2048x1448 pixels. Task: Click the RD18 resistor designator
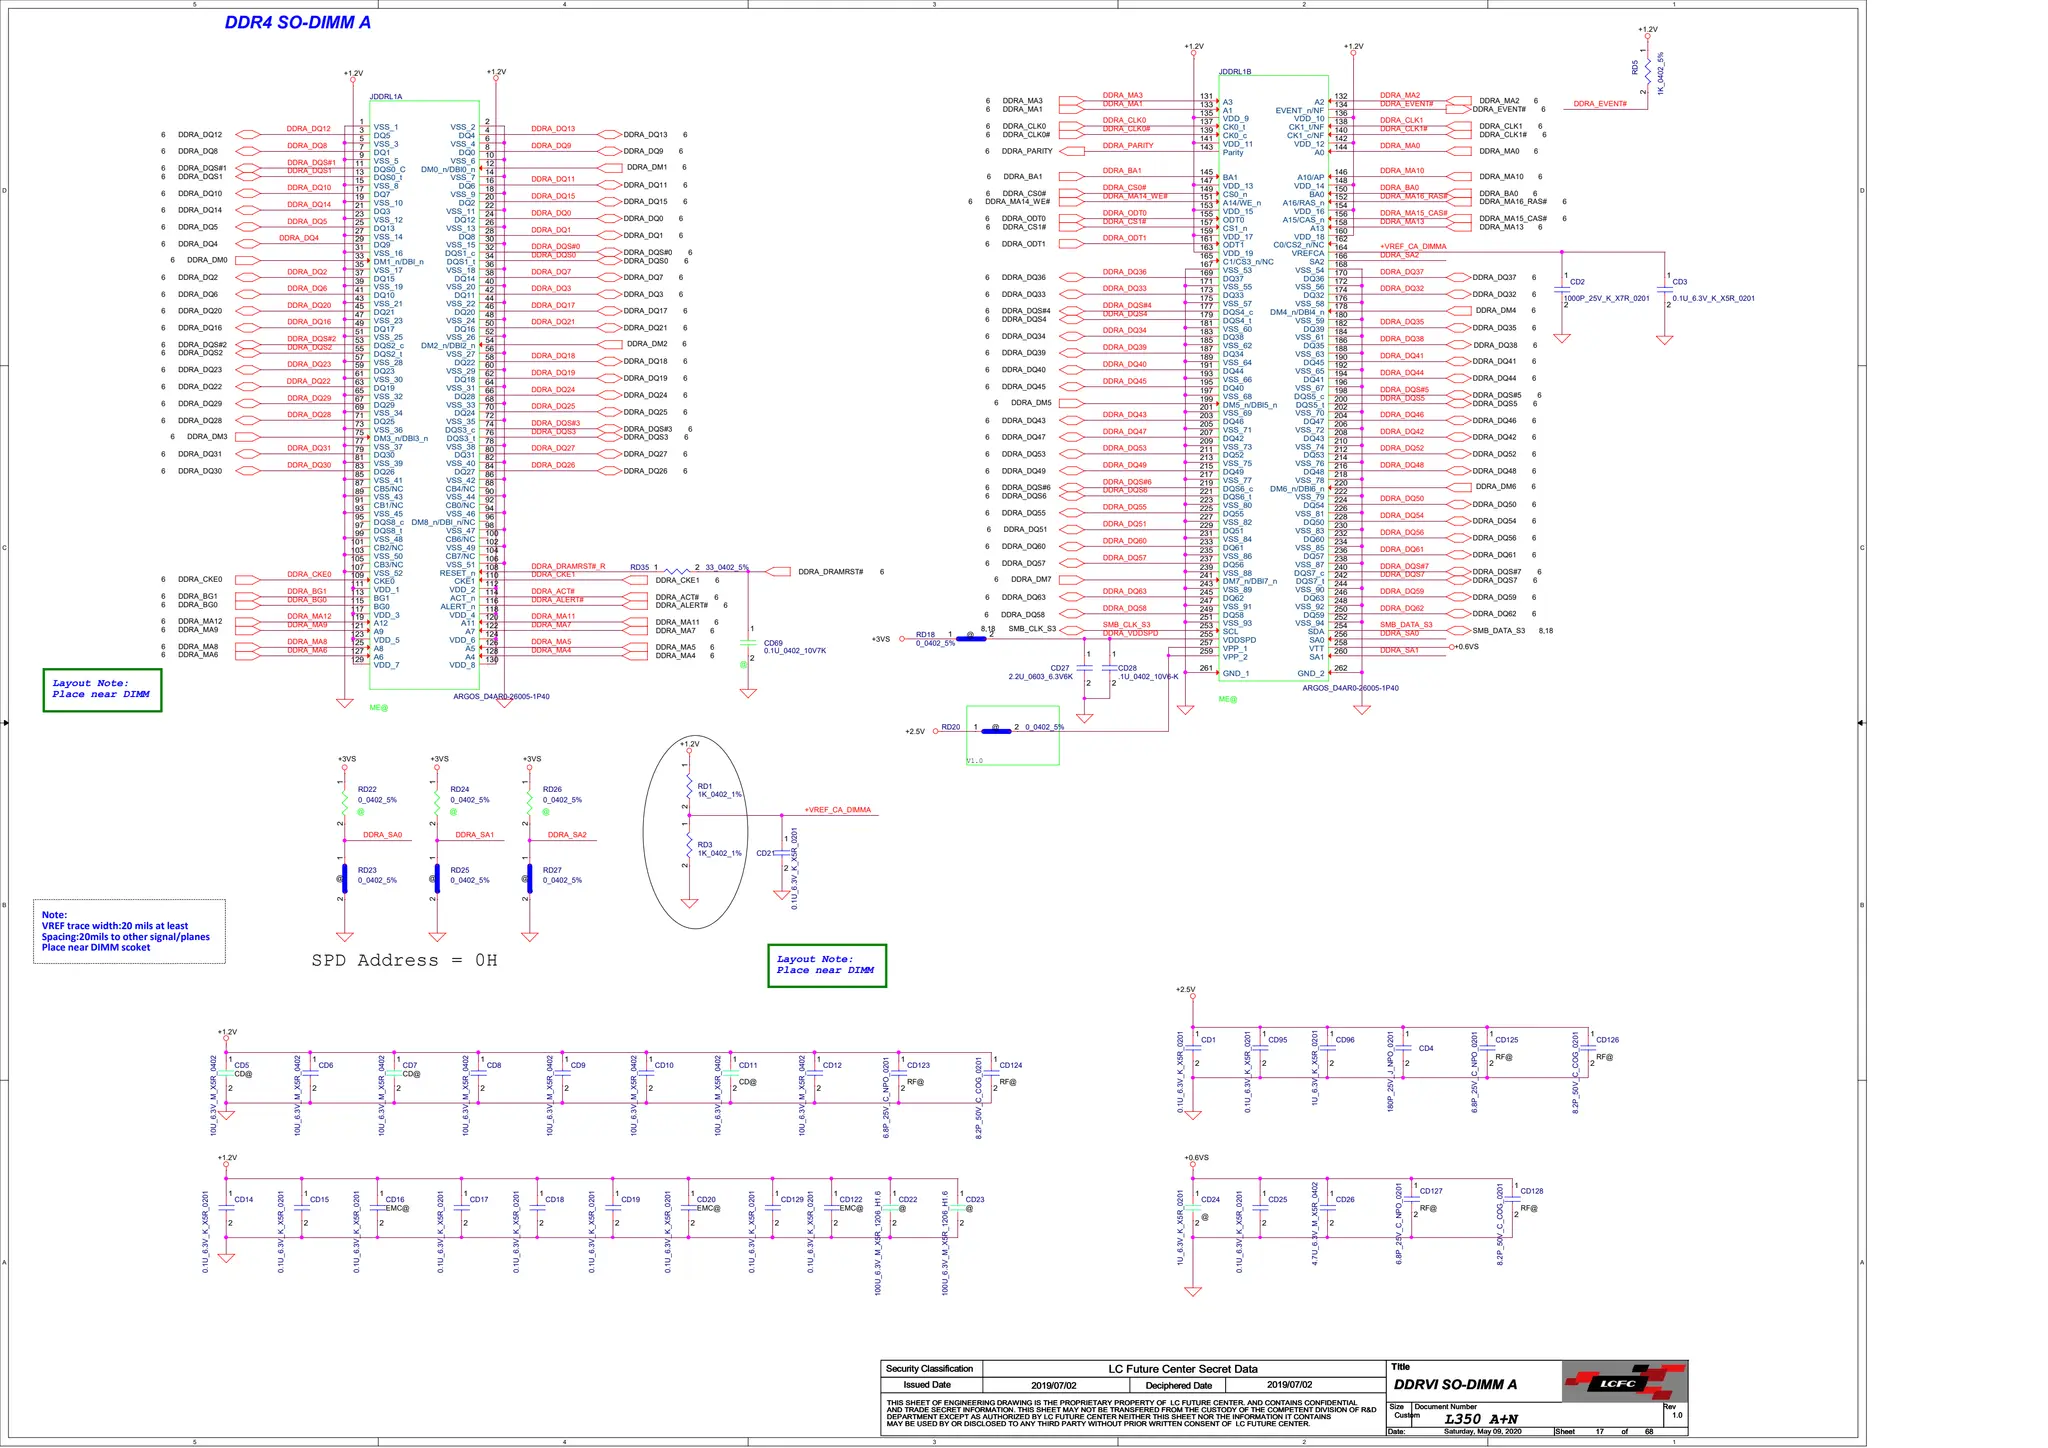(925, 635)
